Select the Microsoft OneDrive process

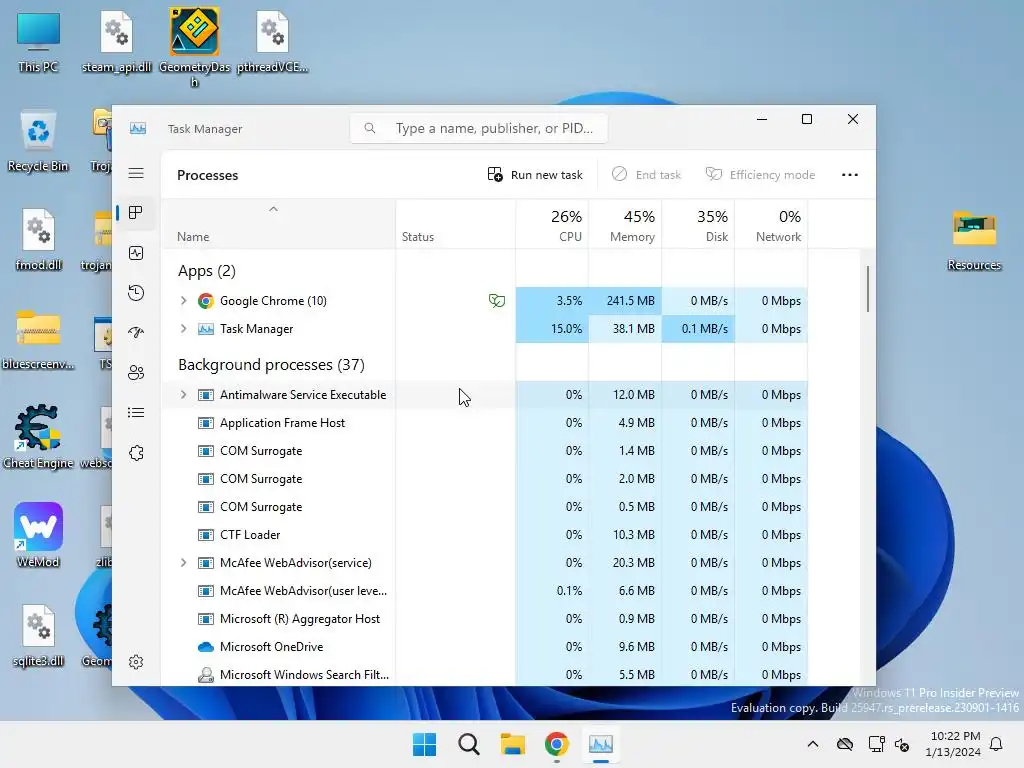coord(484,647)
